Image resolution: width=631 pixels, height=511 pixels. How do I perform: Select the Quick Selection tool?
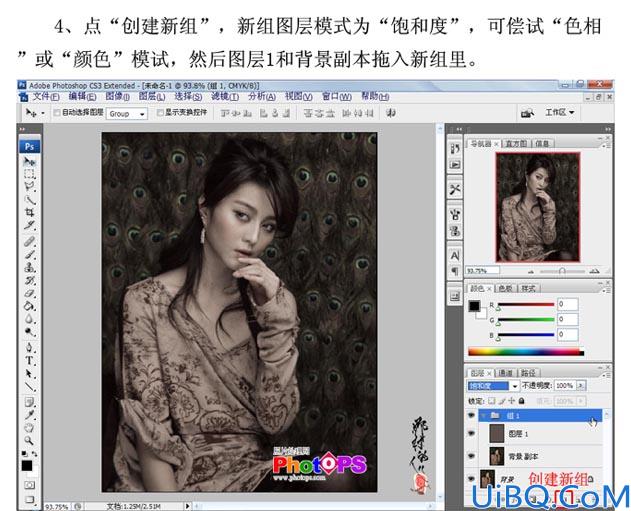(29, 199)
